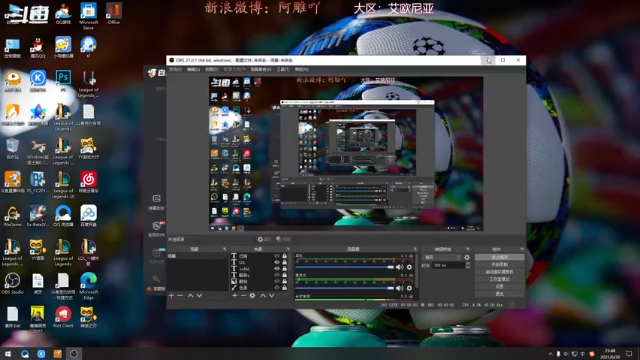Open the upper mixer channel gear settings
Viewport: 640px width, 360px height.
(x=409, y=267)
